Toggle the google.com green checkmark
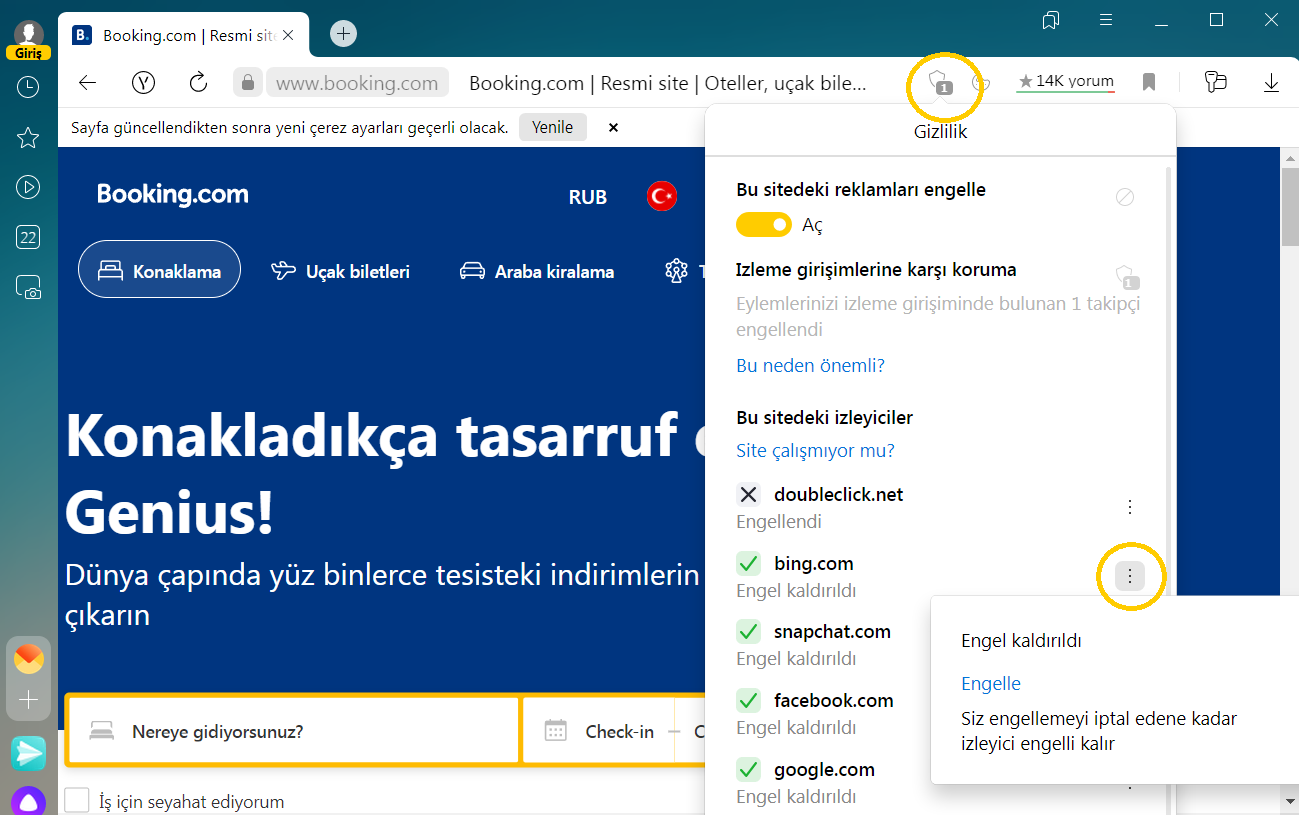Viewport: 1299px width, 815px height. click(748, 769)
